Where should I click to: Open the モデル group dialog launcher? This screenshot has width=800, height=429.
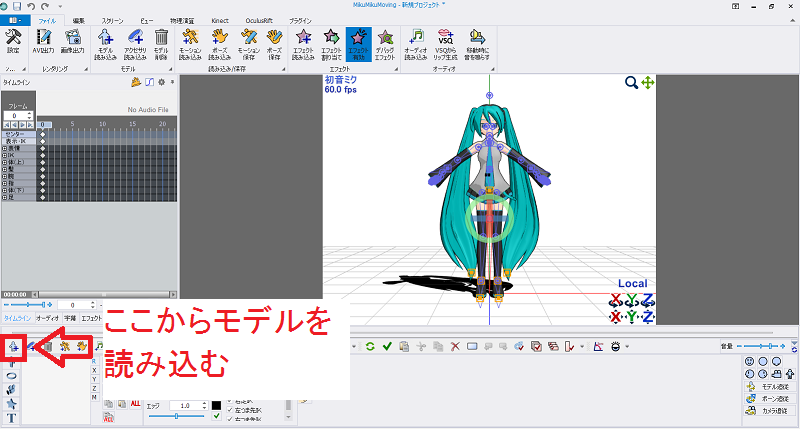(170, 69)
